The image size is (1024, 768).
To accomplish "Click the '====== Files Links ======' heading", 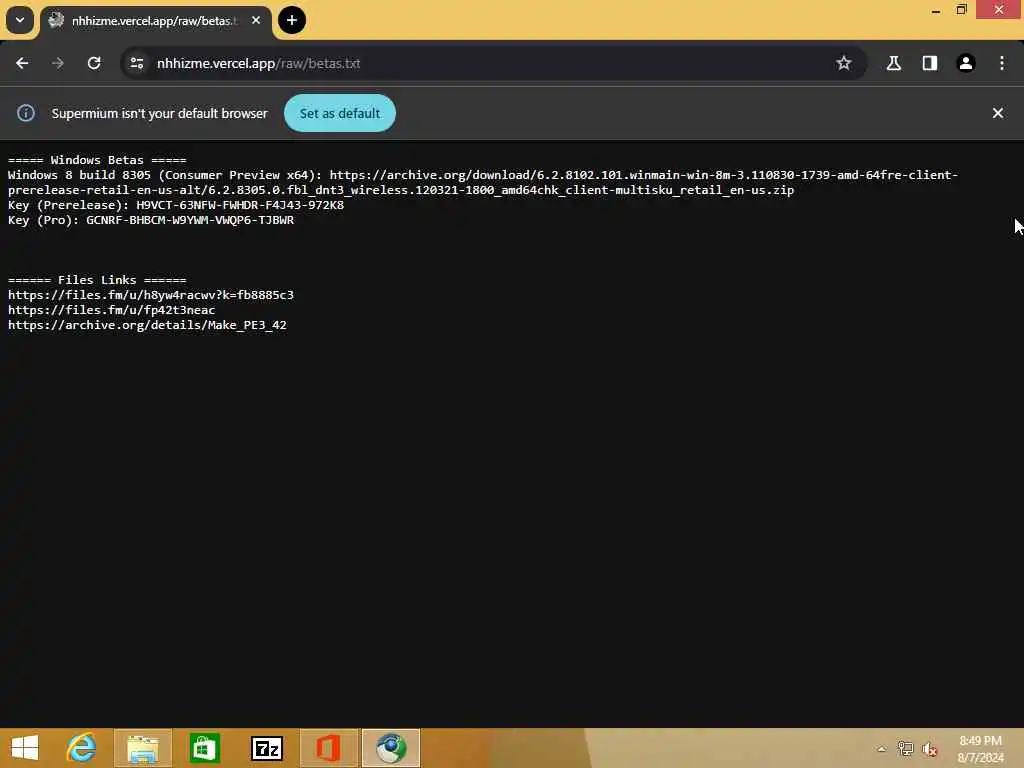I will (97, 280).
